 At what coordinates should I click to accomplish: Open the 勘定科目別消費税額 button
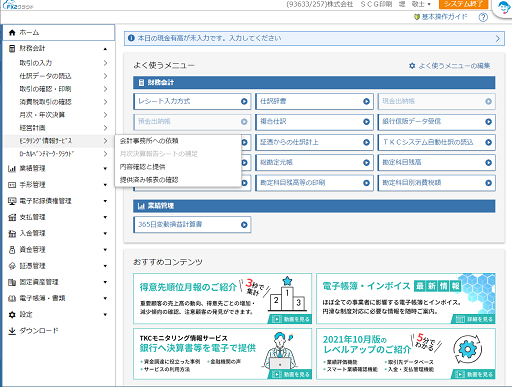(436, 183)
